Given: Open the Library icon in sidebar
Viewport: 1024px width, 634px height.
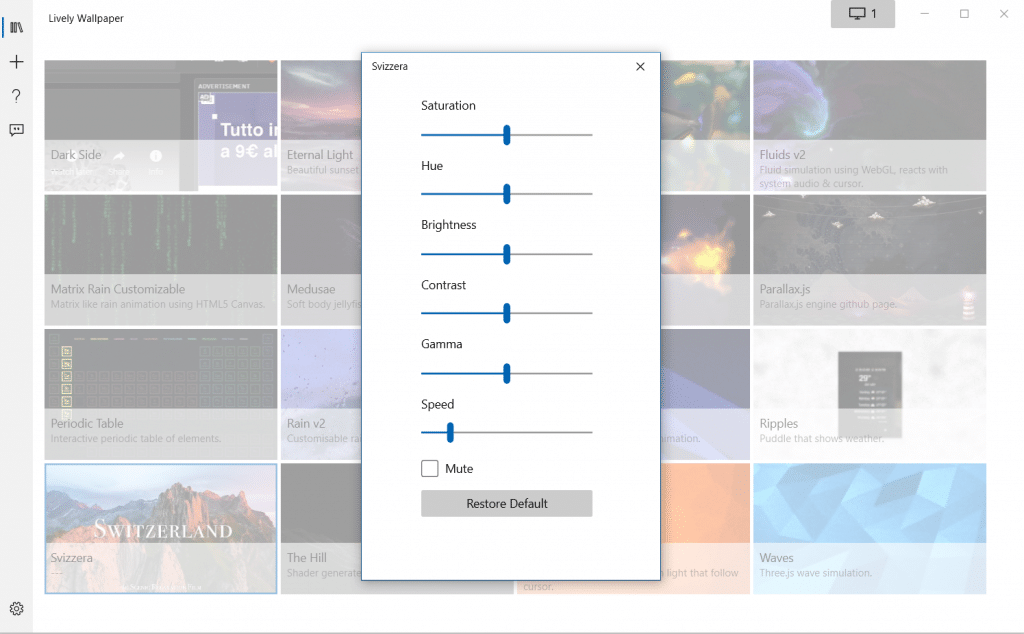Looking at the screenshot, I should click(x=16, y=27).
